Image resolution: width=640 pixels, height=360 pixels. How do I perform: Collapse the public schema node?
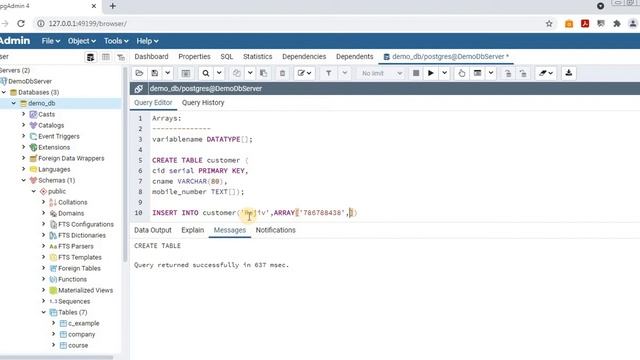click(33, 191)
